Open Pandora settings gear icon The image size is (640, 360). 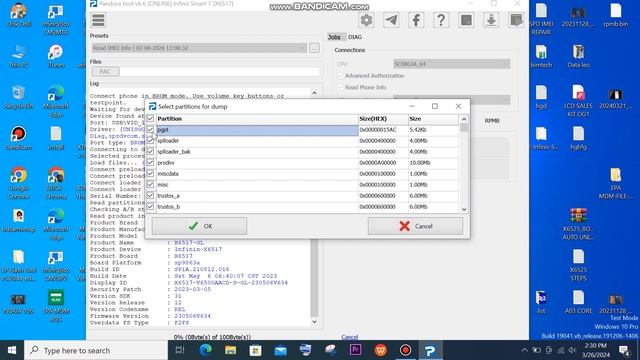click(366, 20)
